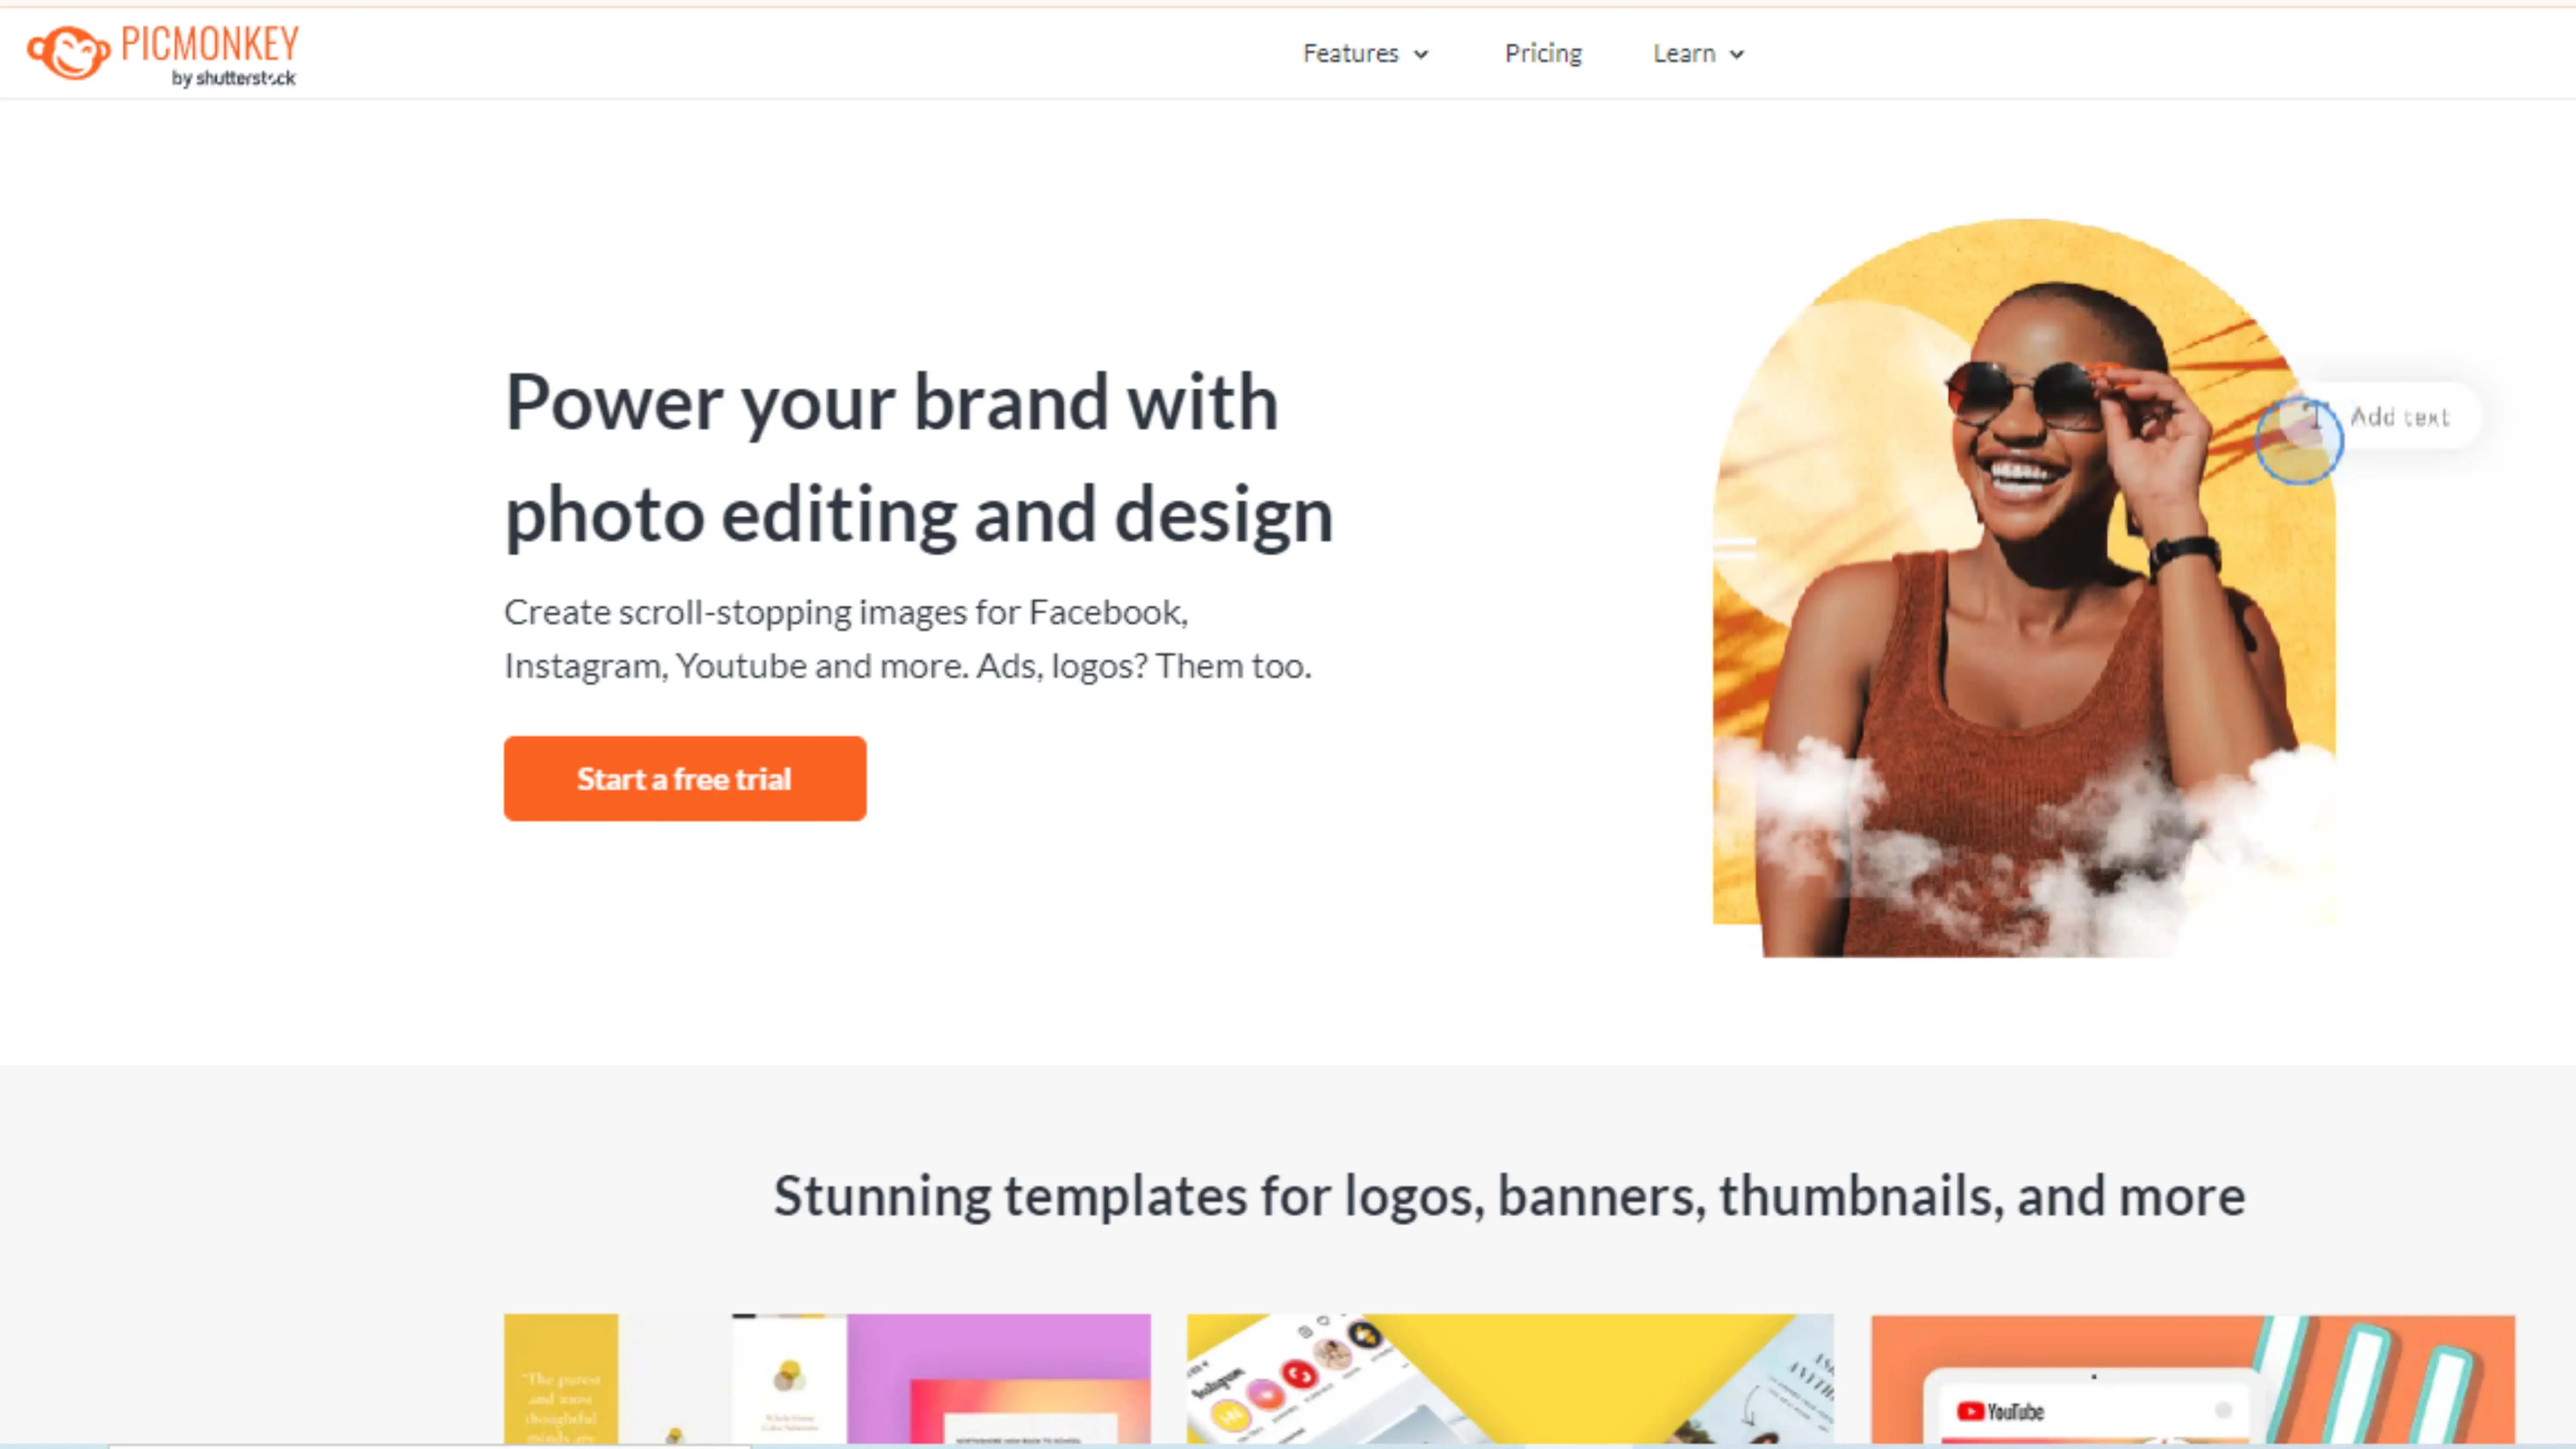Open the orange YouTube template thumbnail
Screen dimensions: 2576x1449
click(2193, 1380)
